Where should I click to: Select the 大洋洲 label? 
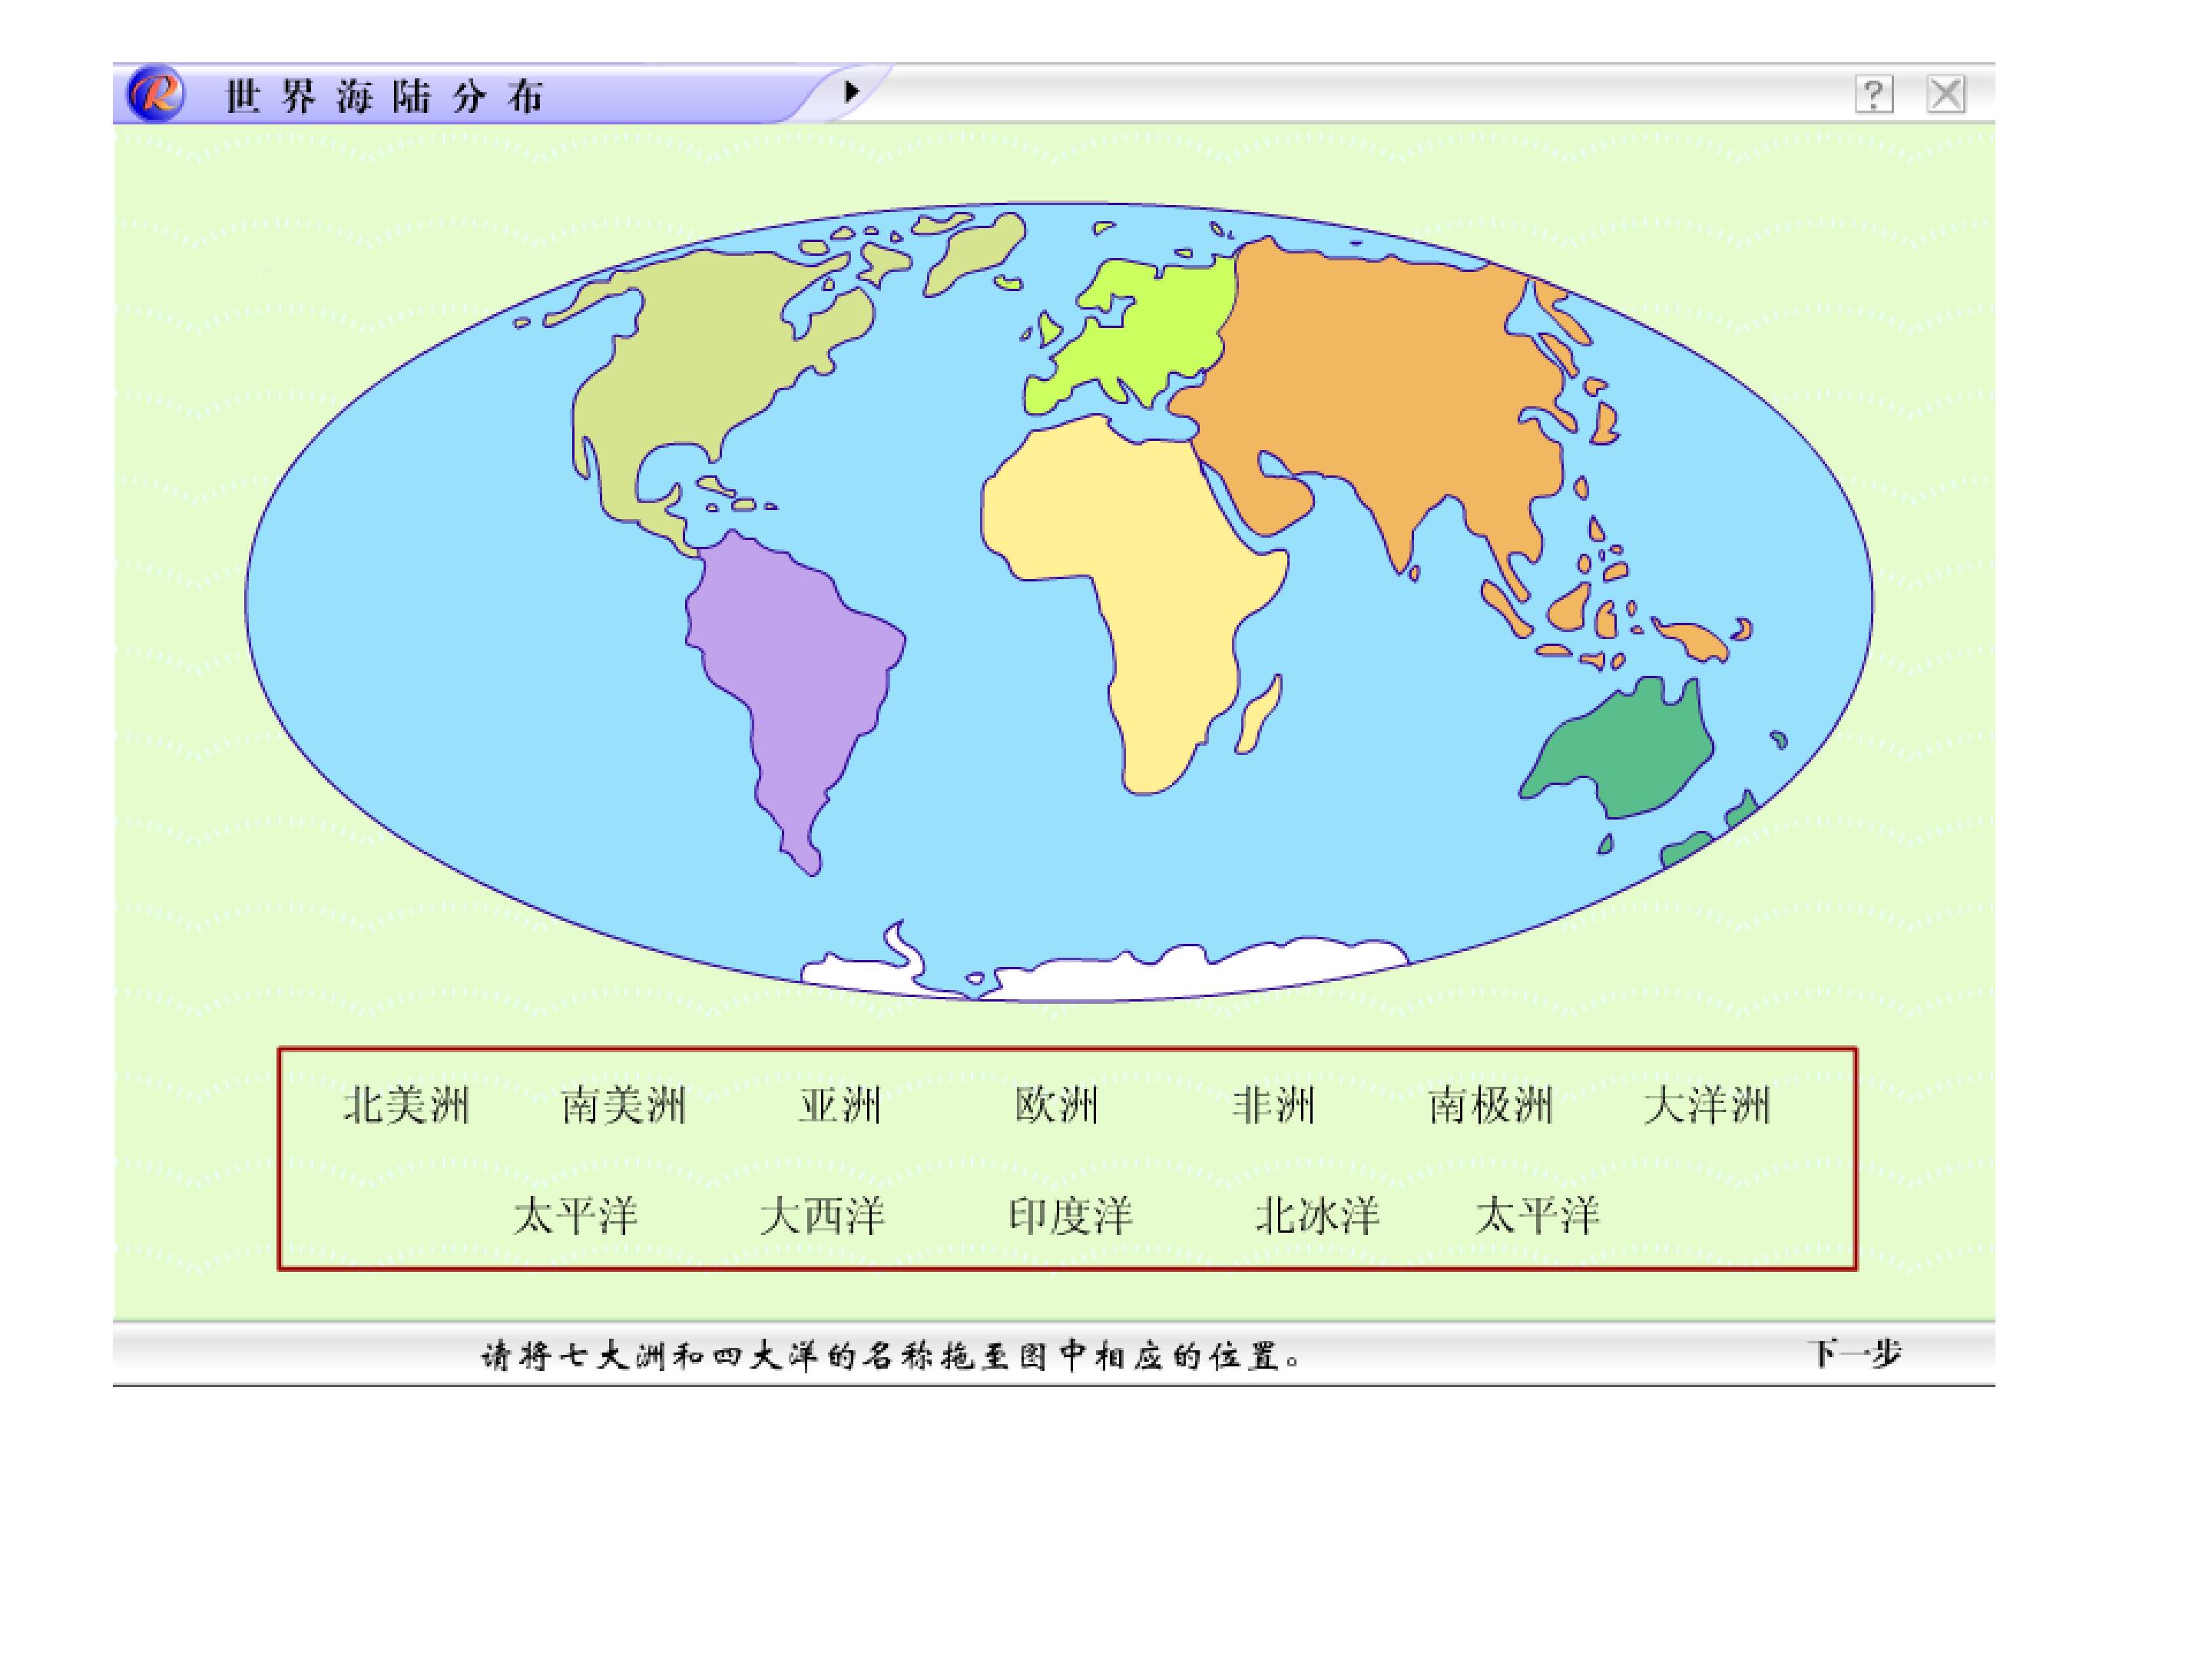coord(1707,1106)
